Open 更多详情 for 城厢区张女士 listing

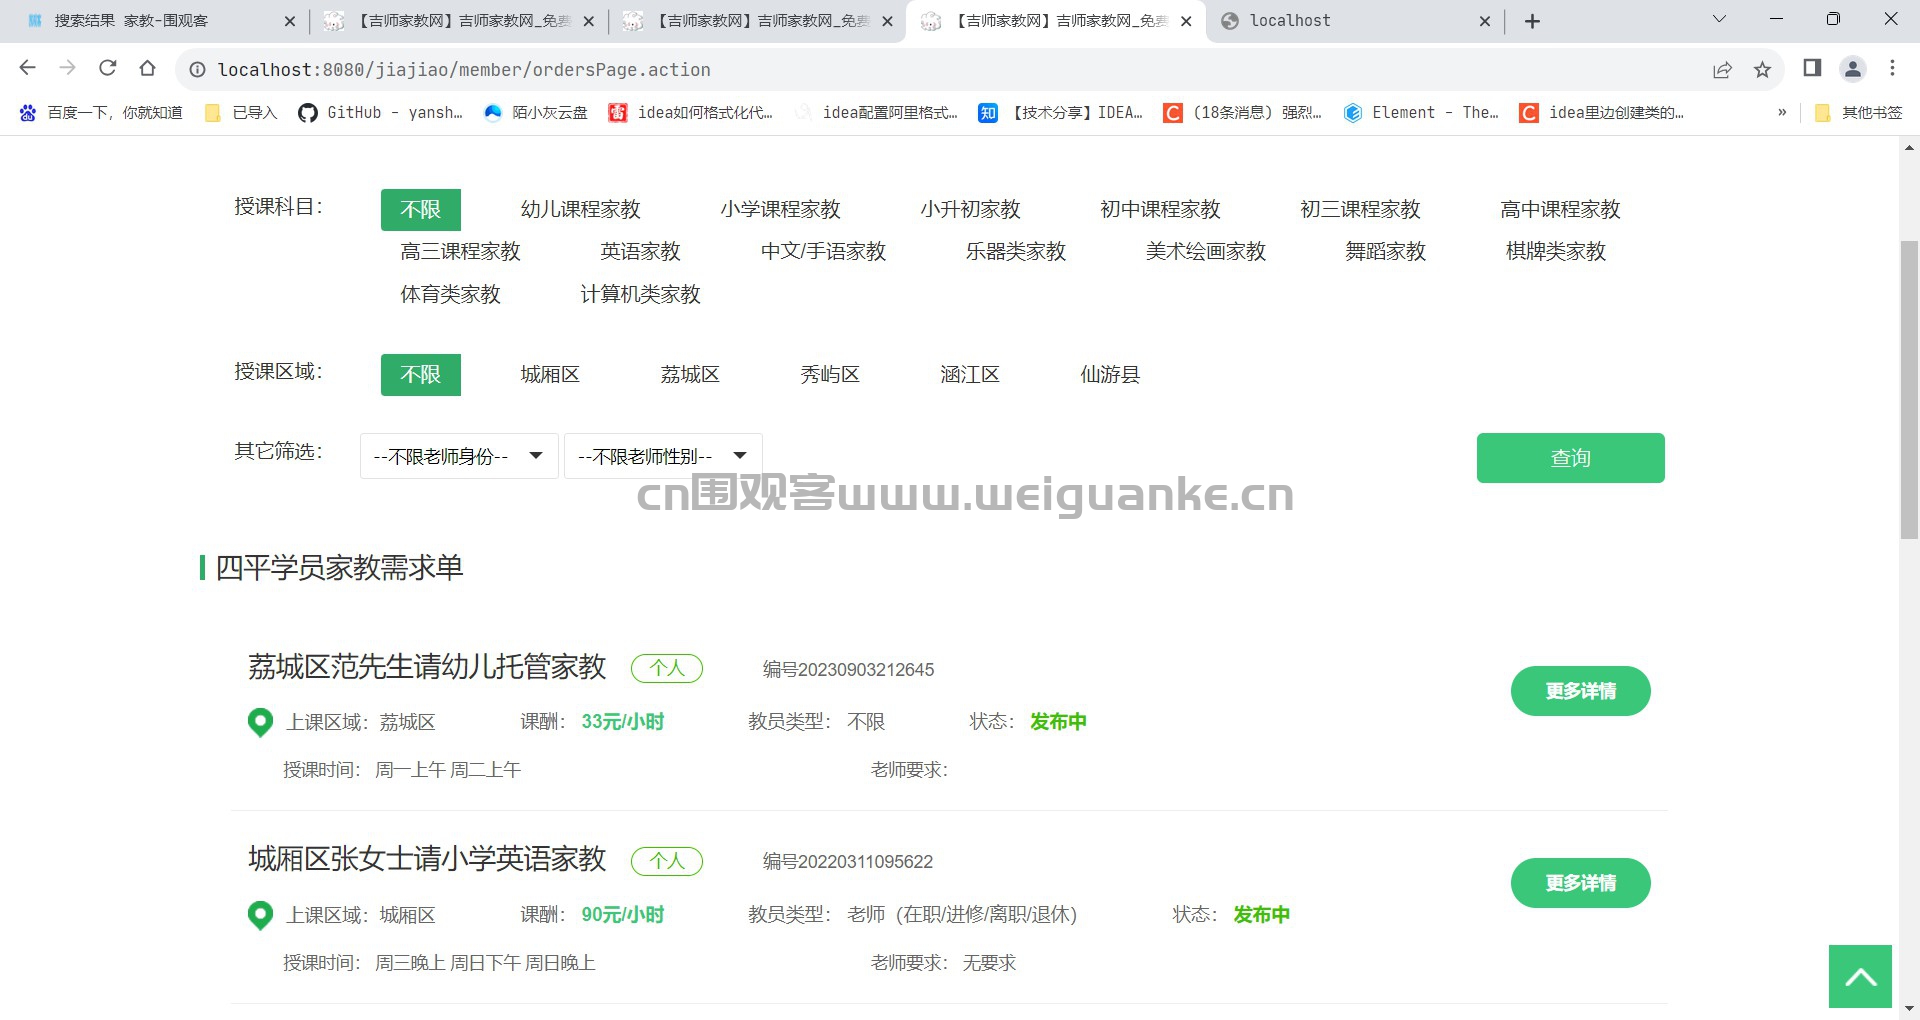(1580, 883)
